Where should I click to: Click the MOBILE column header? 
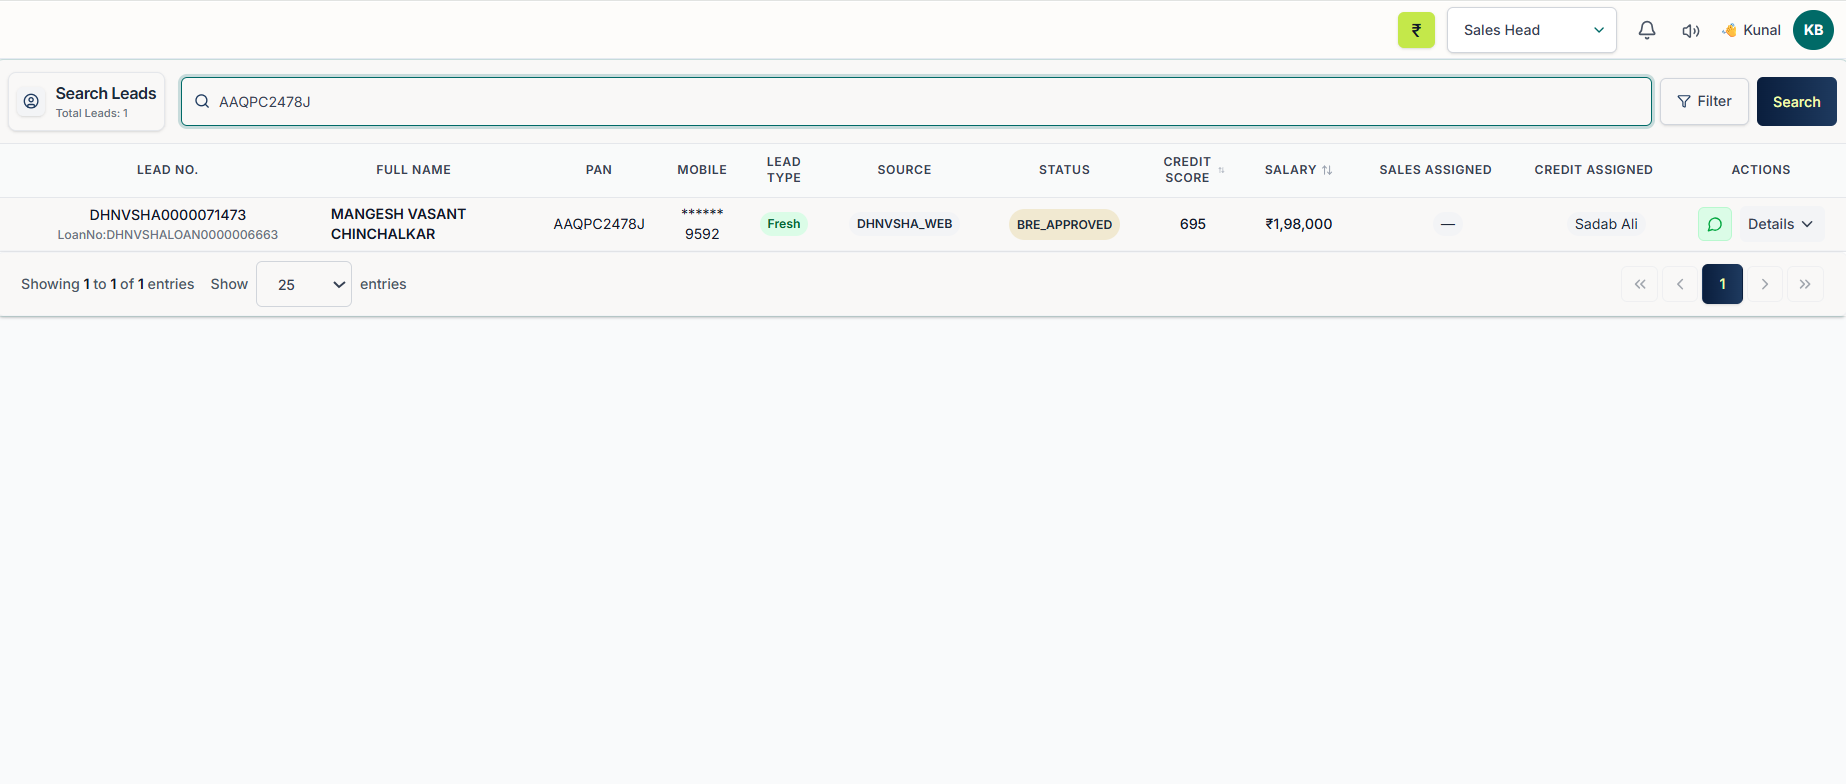[702, 170]
